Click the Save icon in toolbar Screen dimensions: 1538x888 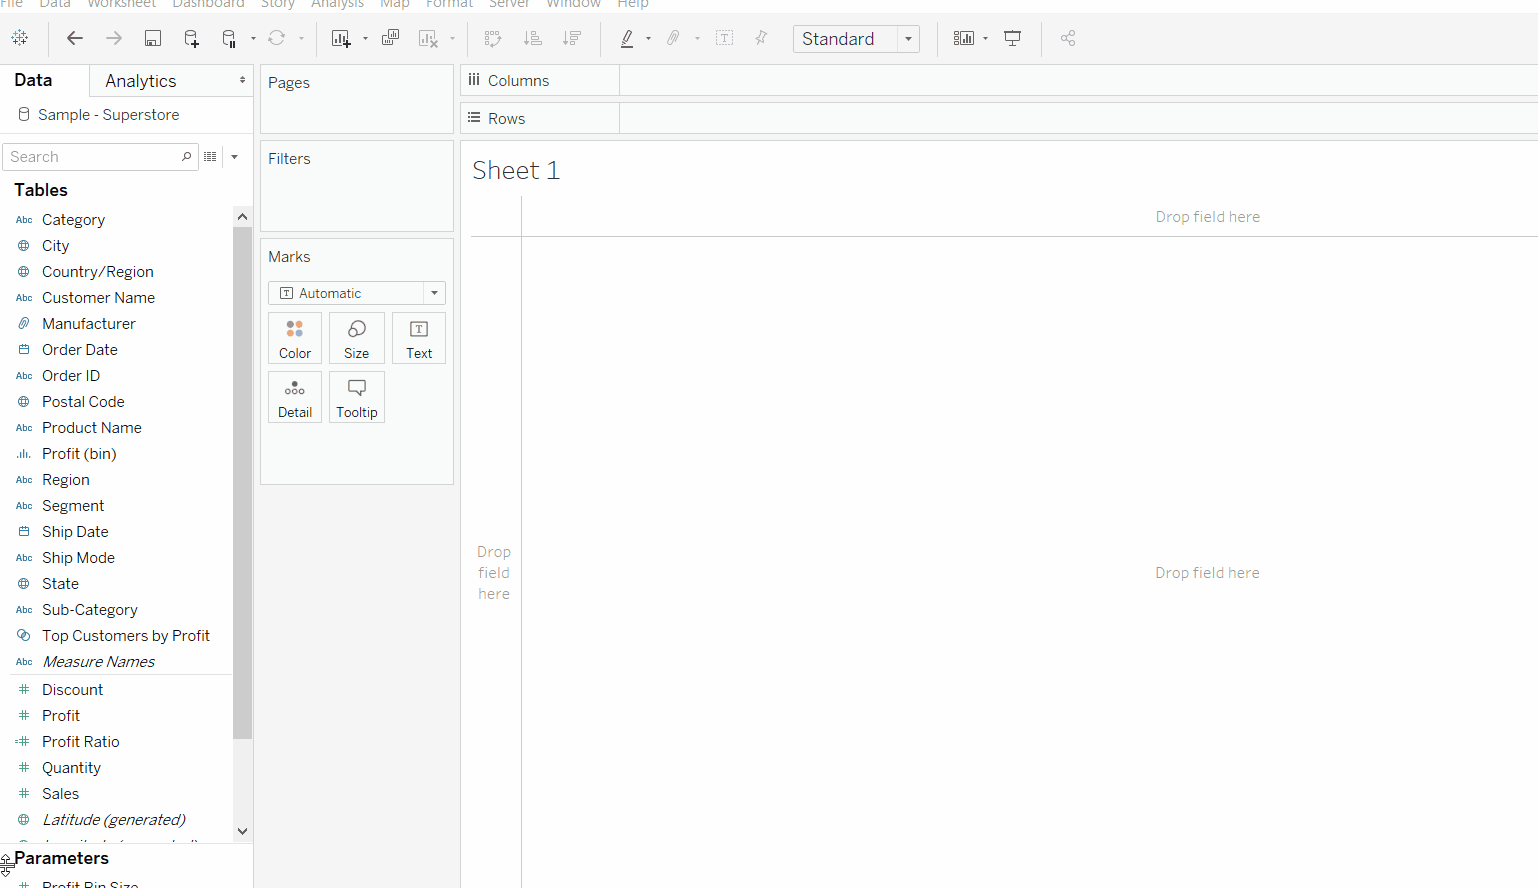(x=153, y=38)
